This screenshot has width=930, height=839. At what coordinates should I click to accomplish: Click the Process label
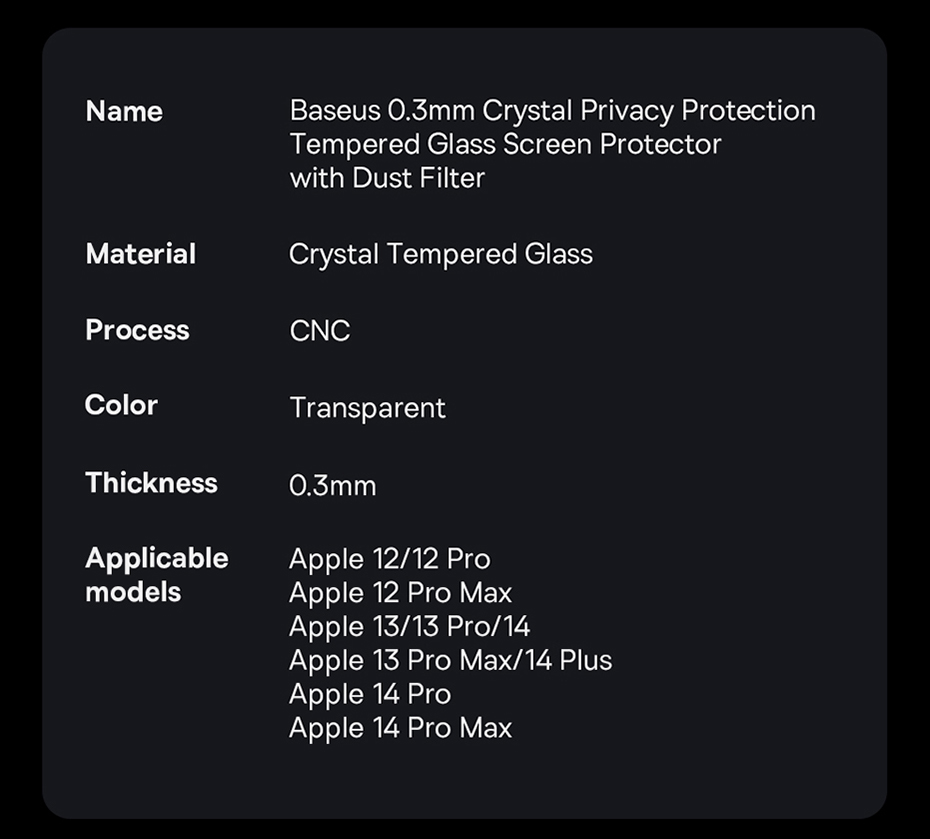(x=137, y=330)
